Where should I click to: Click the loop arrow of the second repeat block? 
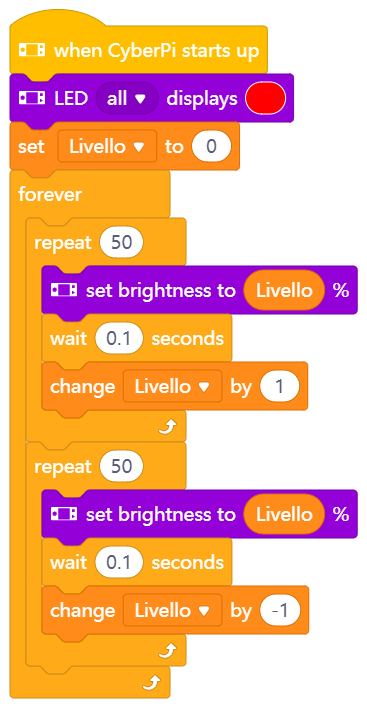pos(168,652)
